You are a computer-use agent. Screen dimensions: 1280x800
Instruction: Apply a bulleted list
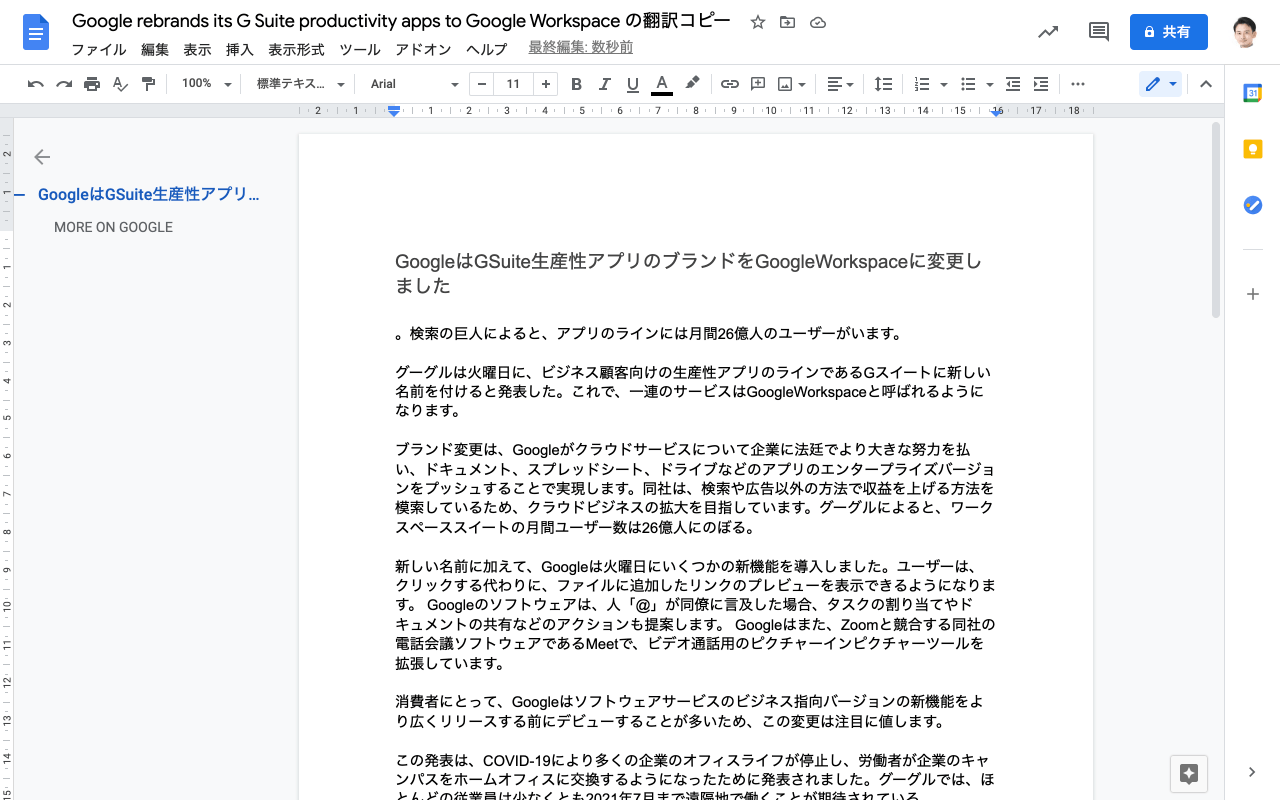pyautogui.click(x=968, y=84)
